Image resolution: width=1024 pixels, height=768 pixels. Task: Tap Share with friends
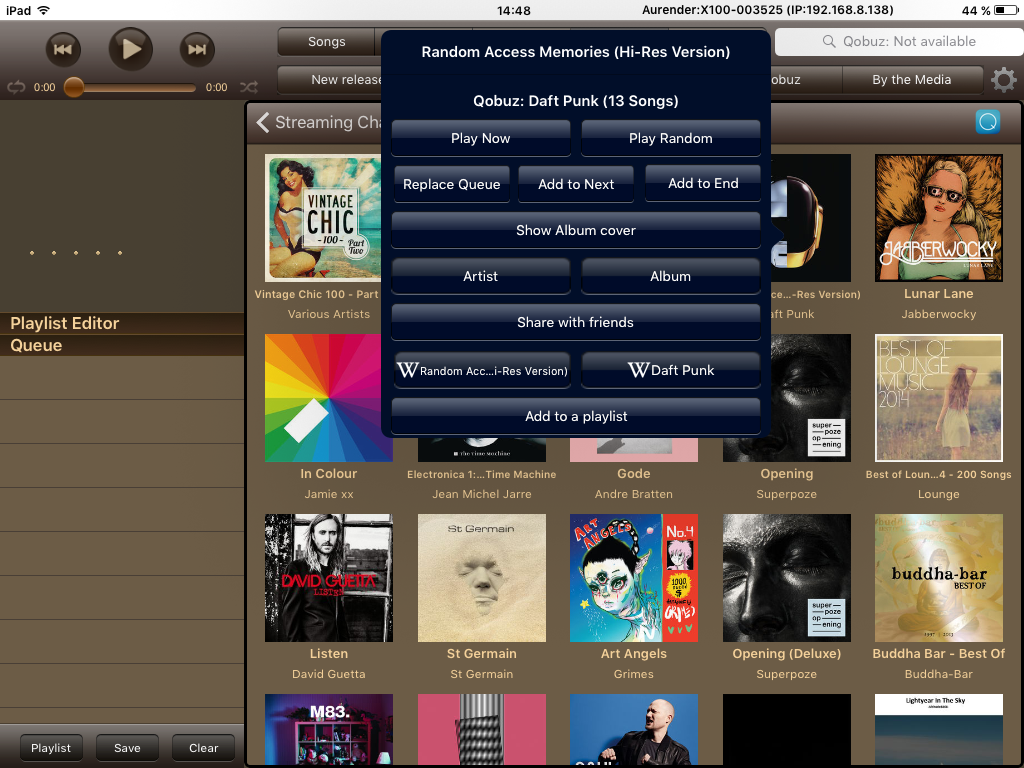pyautogui.click(x=576, y=323)
